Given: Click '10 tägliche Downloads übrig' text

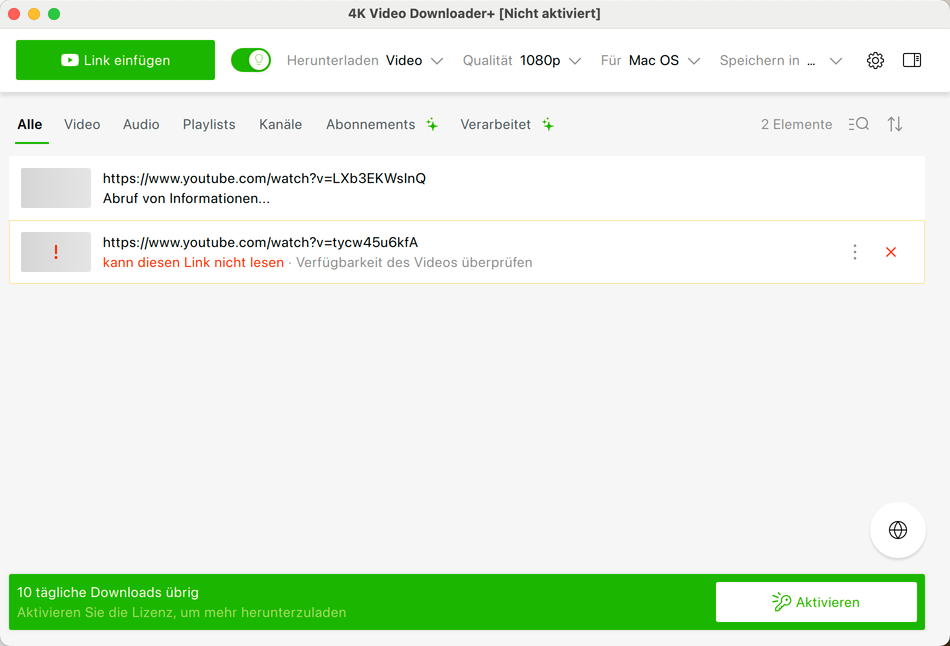Looking at the screenshot, I should pos(108,593).
